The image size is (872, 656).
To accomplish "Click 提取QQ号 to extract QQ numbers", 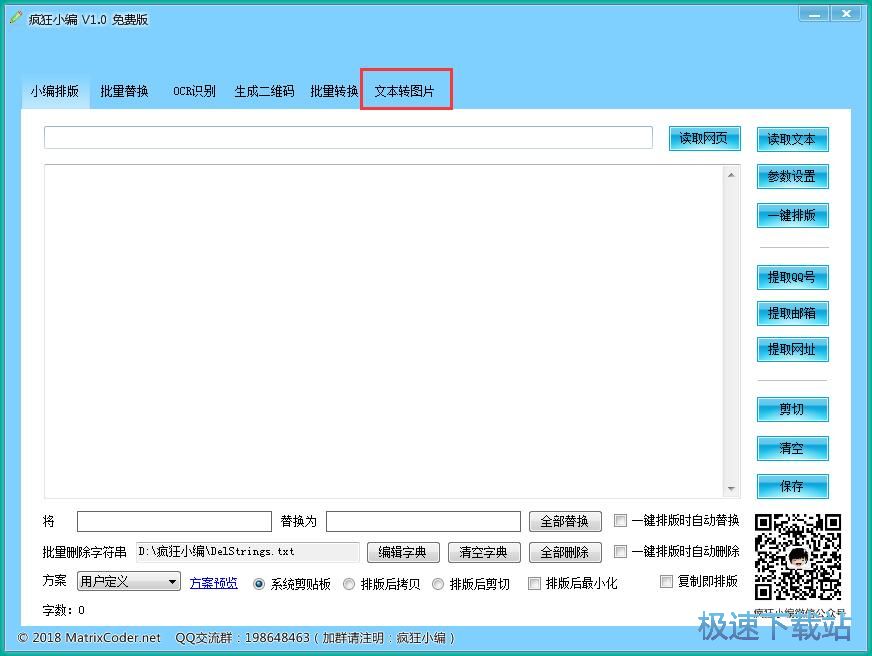I will pyautogui.click(x=792, y=277).
